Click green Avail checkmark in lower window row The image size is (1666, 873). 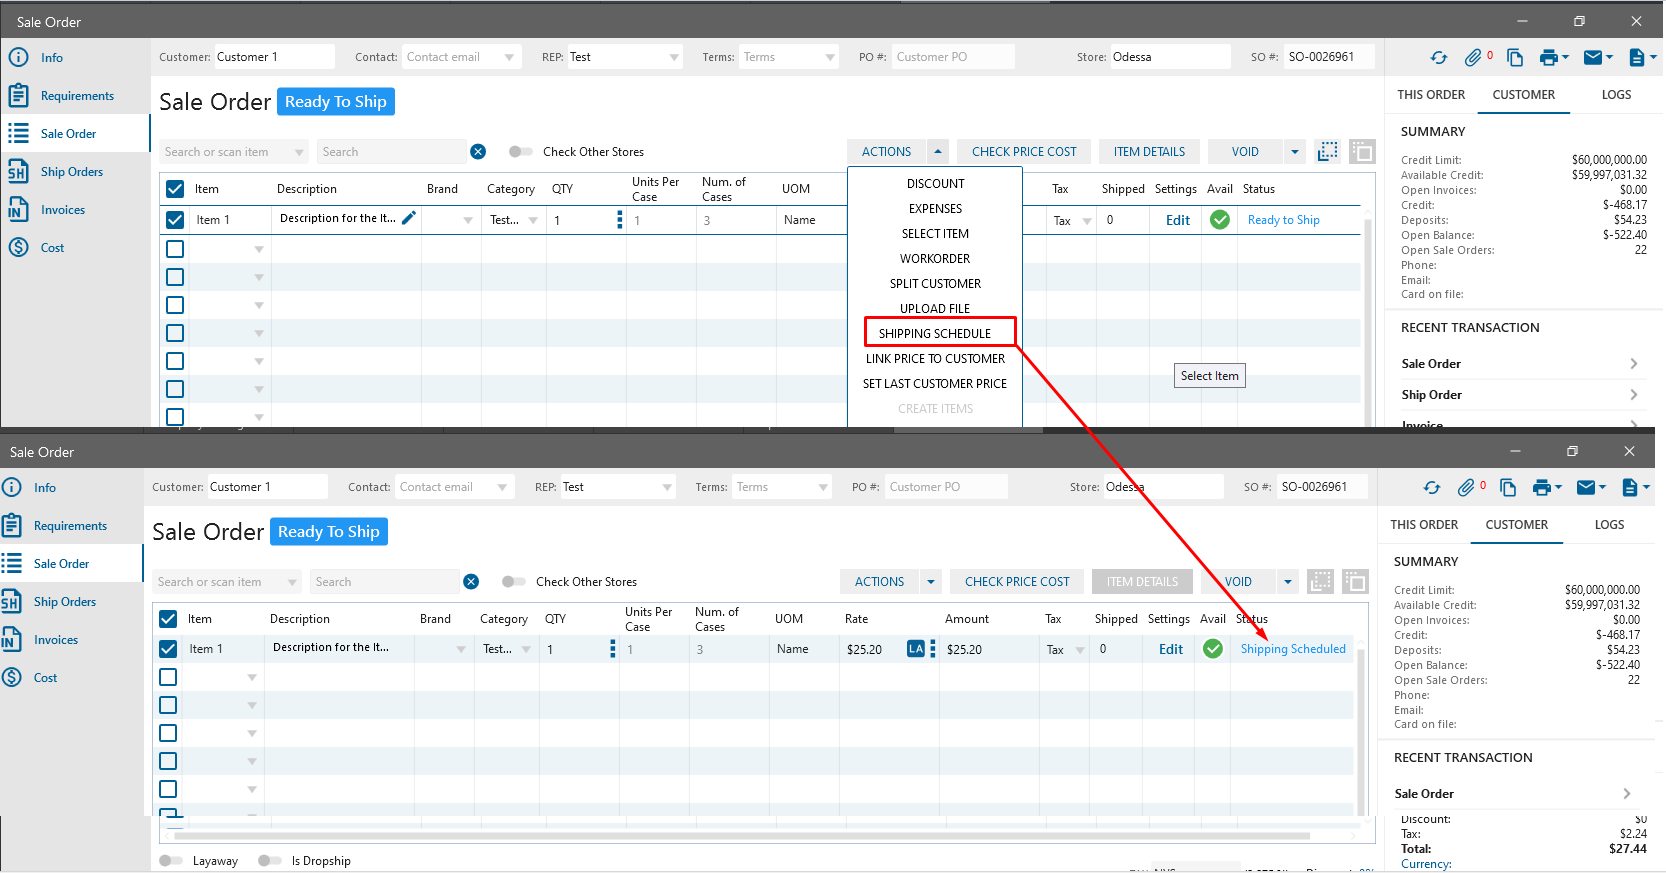(x=1213, y=649)
